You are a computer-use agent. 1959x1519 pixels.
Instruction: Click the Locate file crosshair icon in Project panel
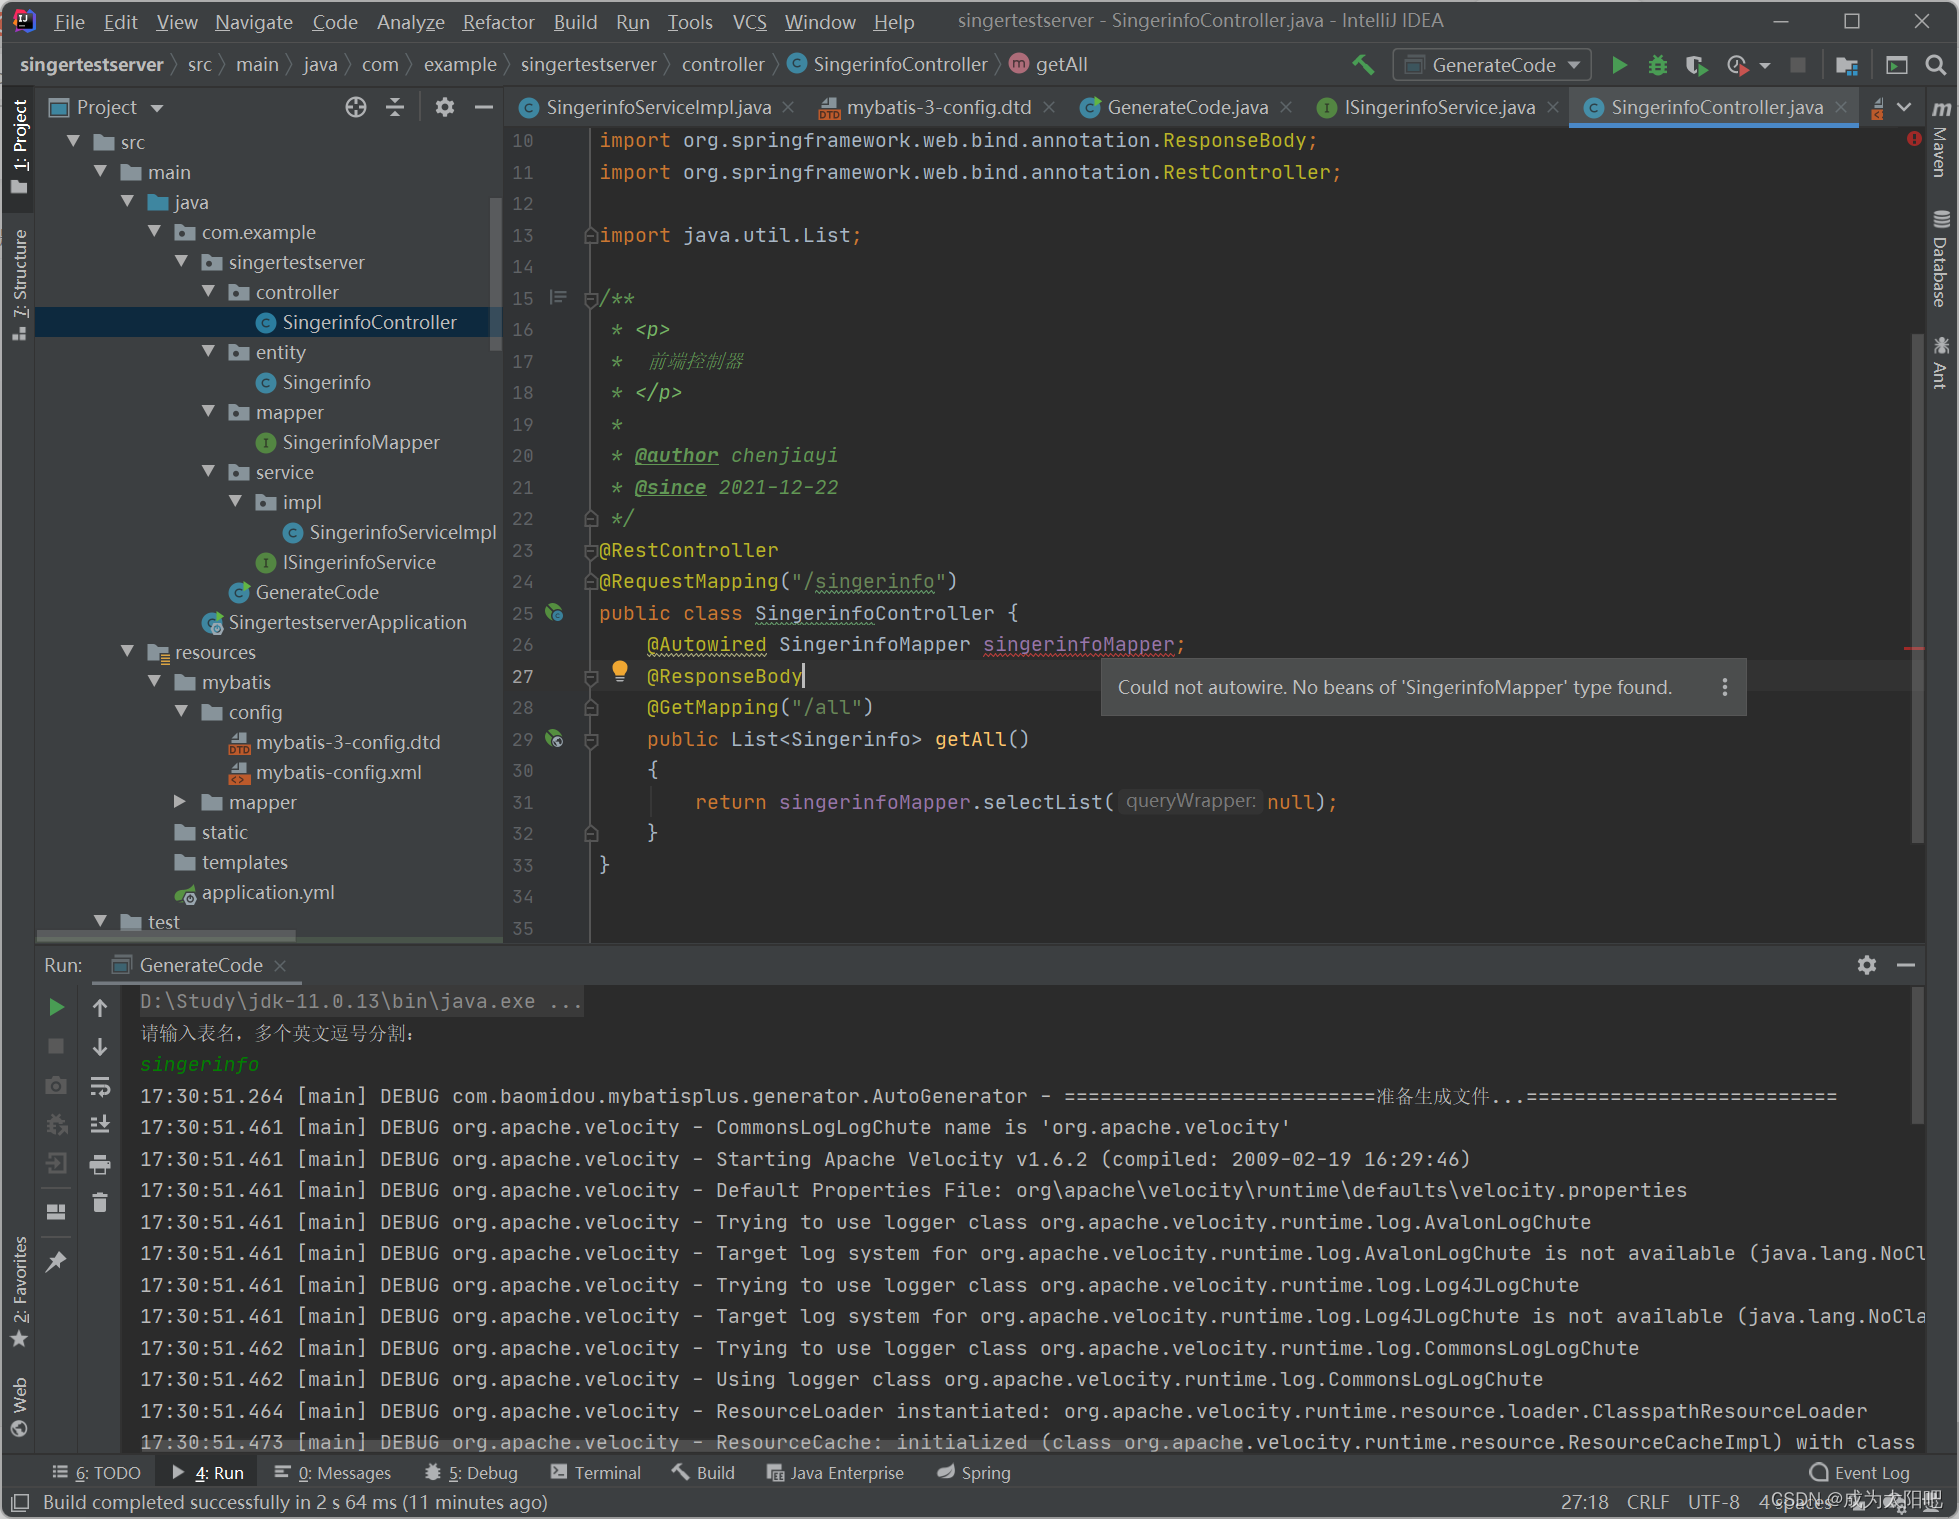[356, 107]
